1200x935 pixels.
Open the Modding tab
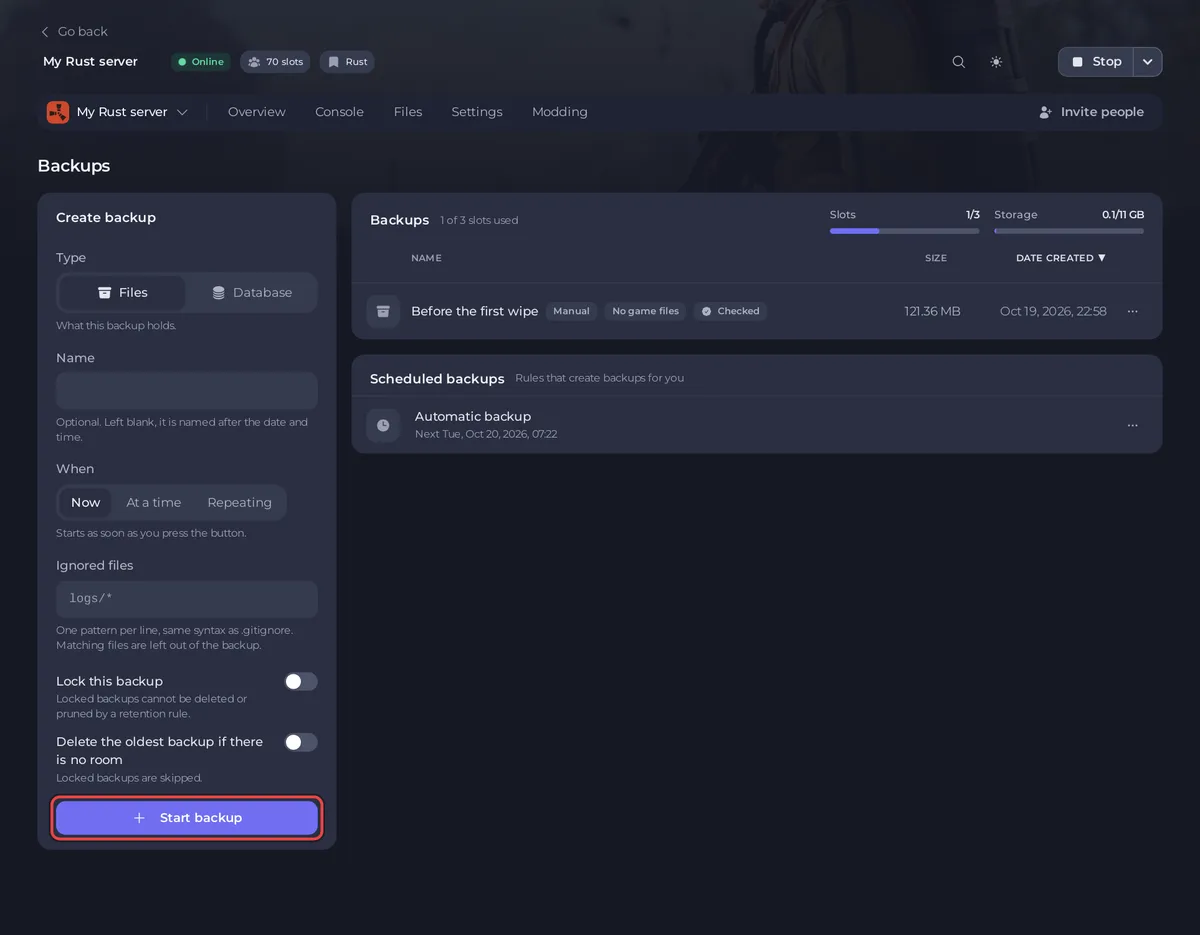pos(560,112)
